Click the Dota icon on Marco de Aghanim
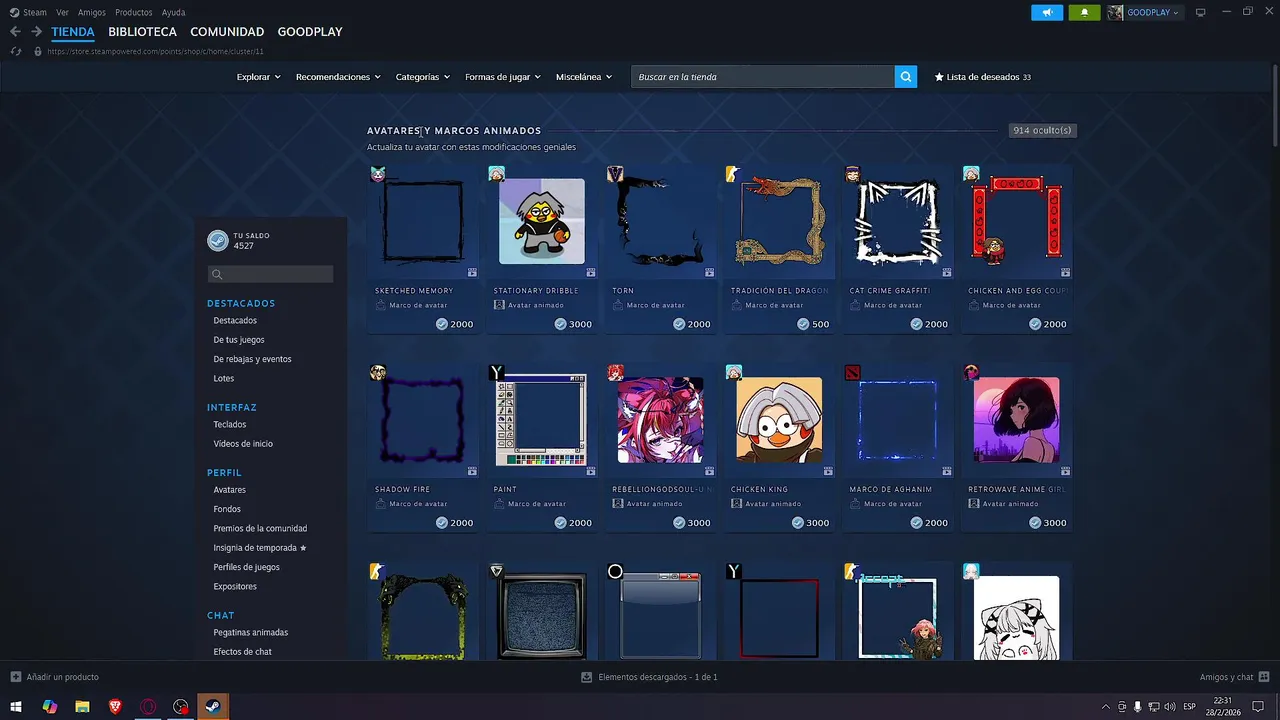The width and height of the screenshot is (1280, 720). (852, 373)
